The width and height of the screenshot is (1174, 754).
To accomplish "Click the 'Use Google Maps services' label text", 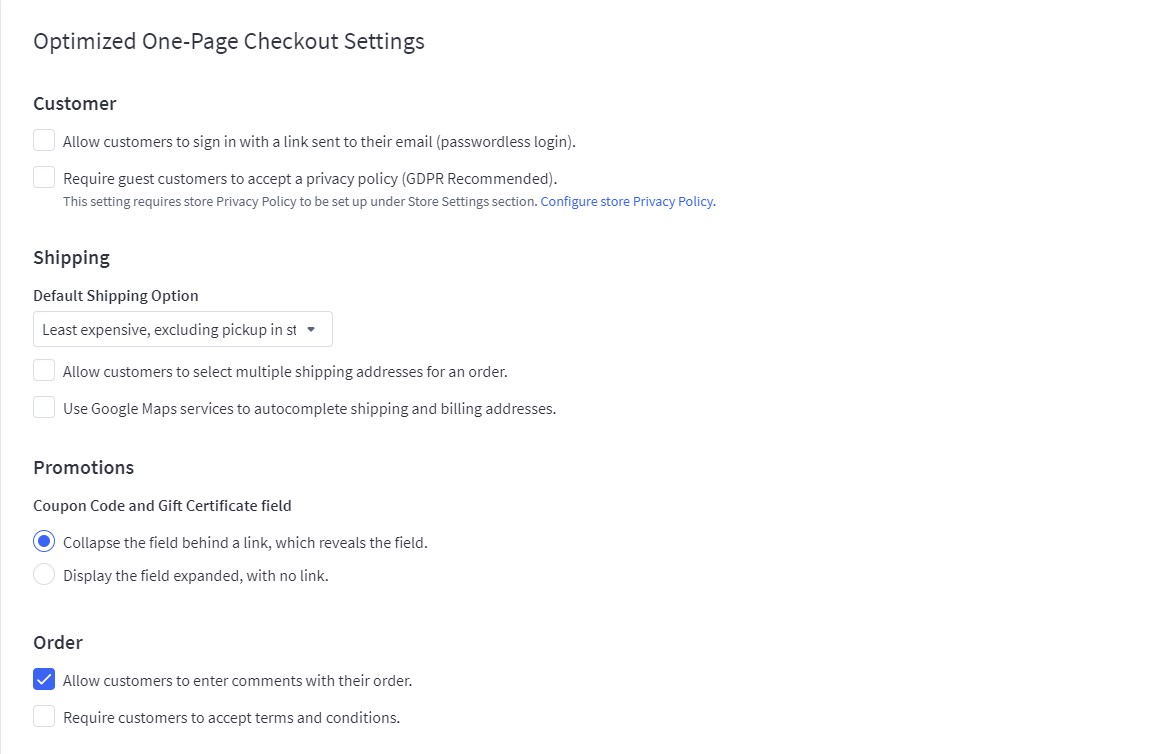I will [309, 409].
